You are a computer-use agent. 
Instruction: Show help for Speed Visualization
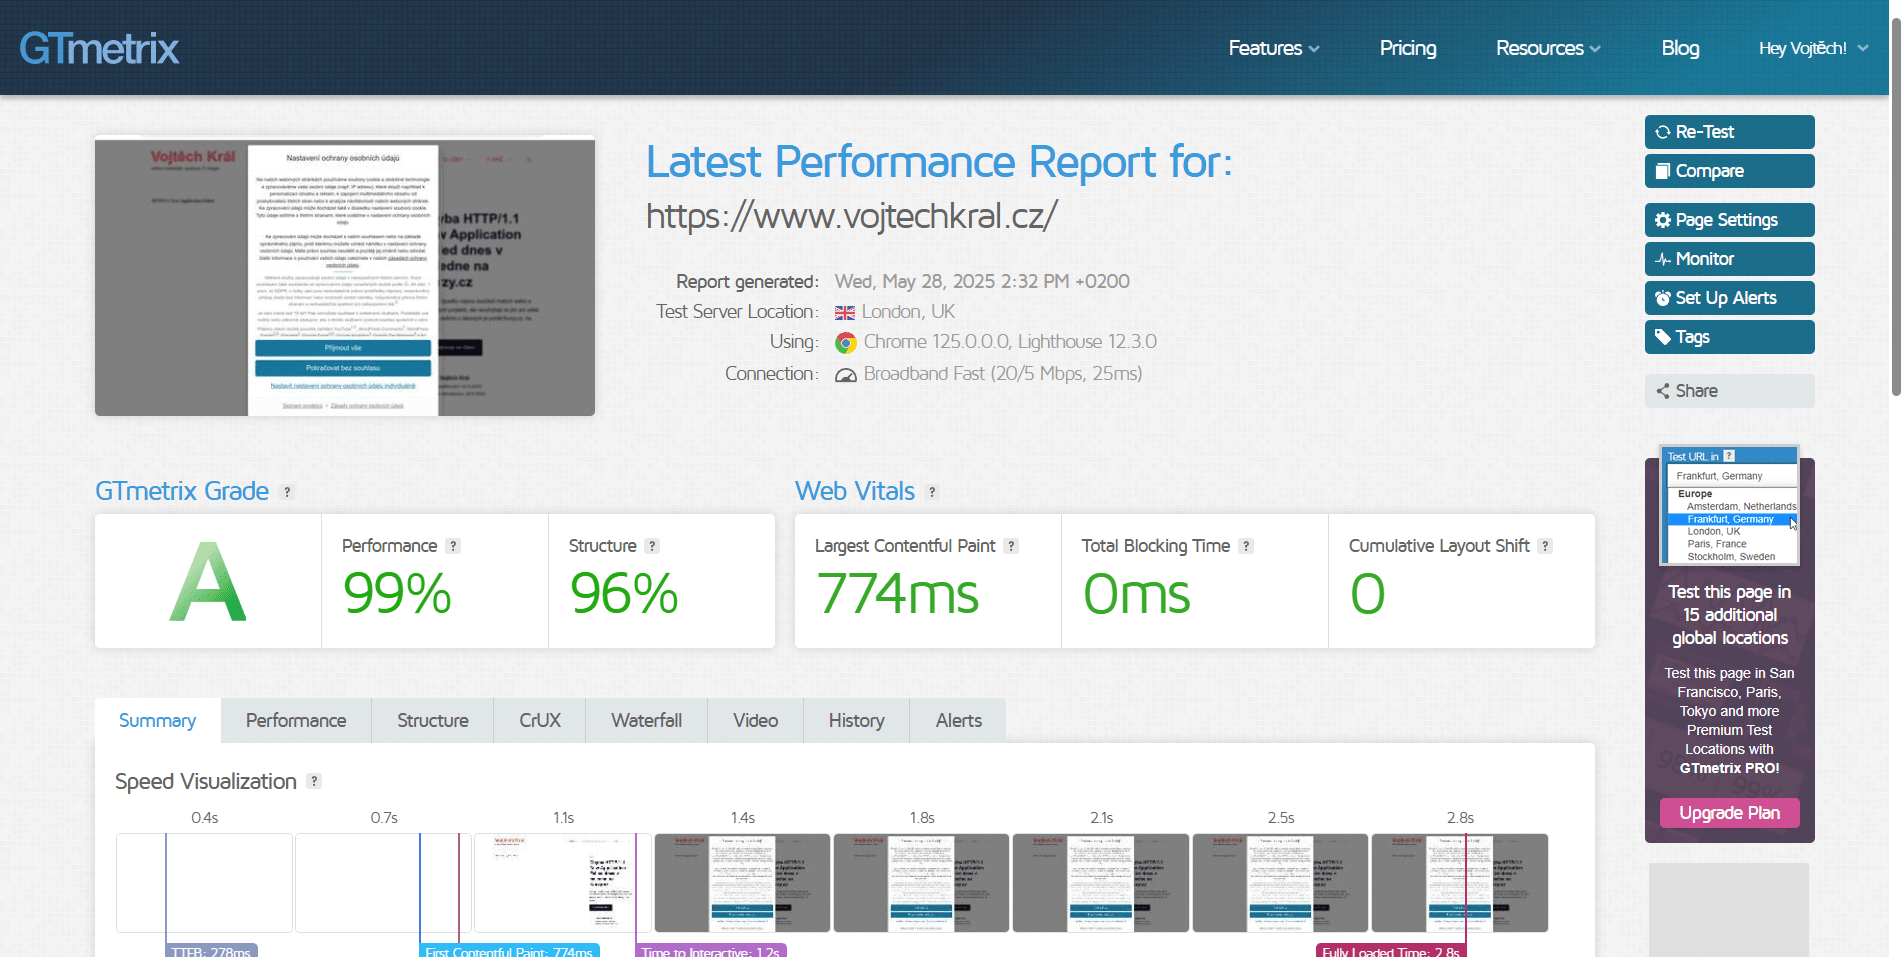click(x=314, y=782)
